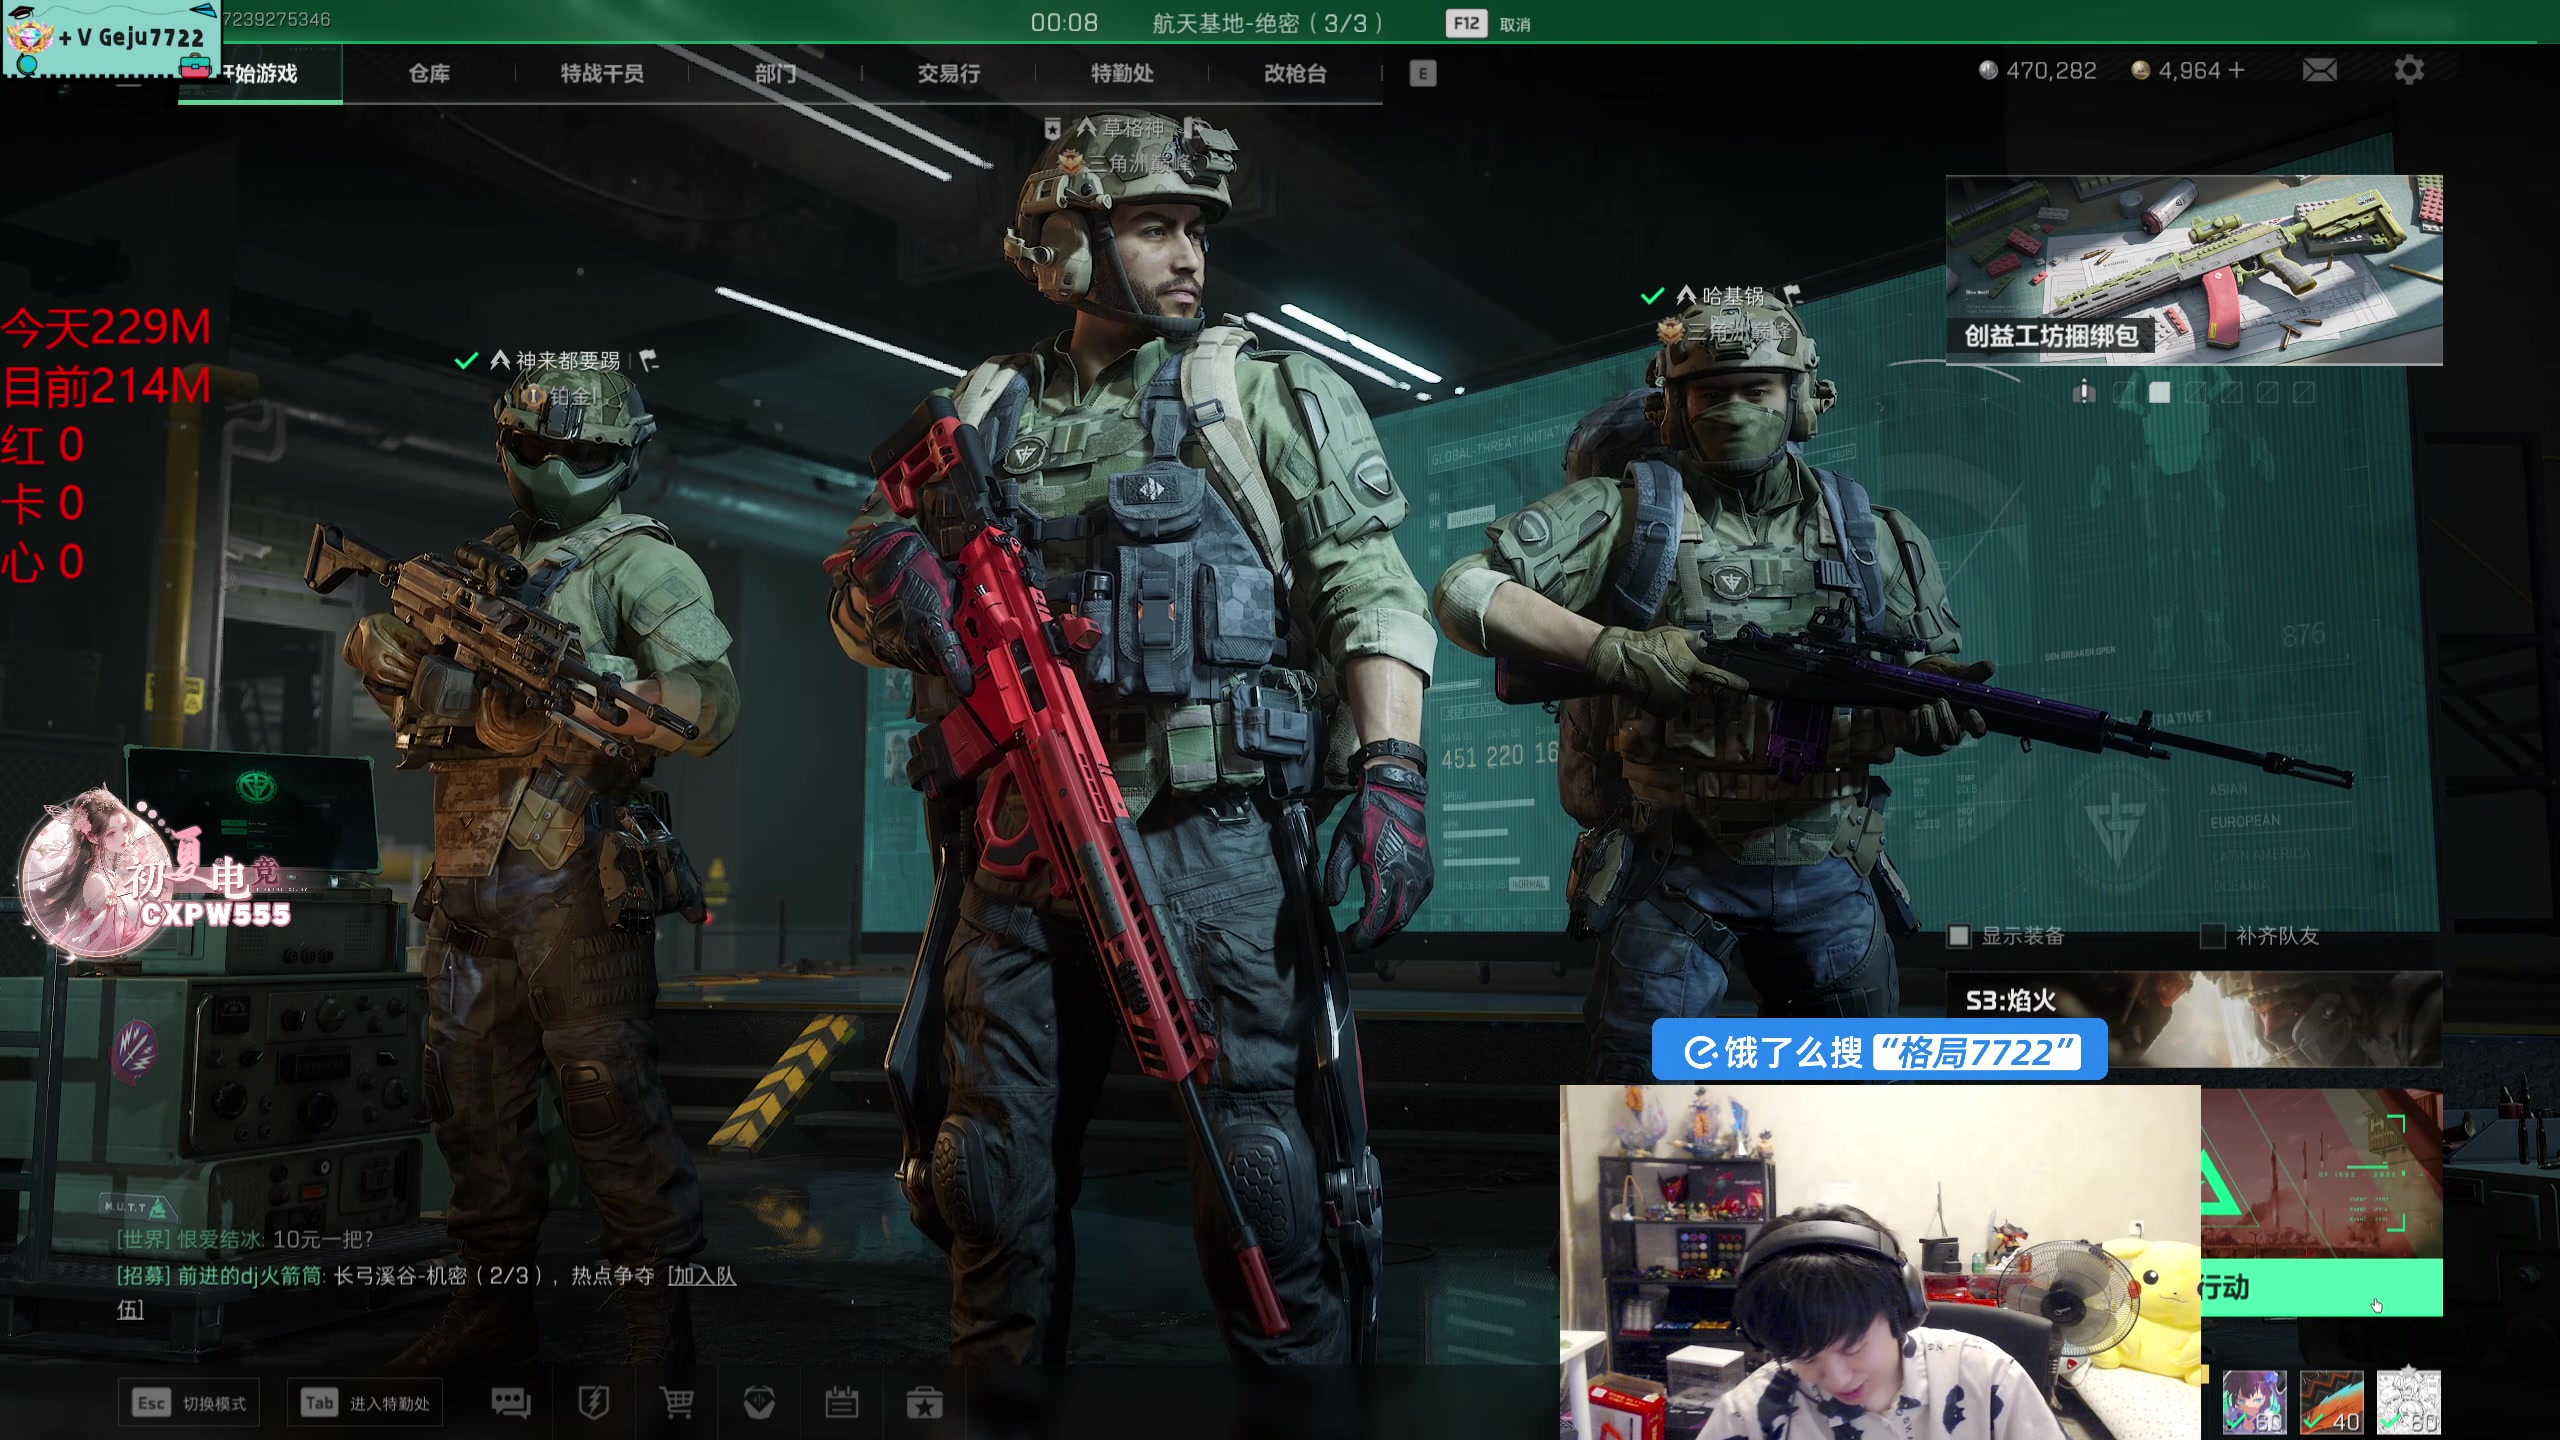Click the 加入队伍 link in recruit chat
The height and width of the screenshot is (1440, 2560).
pyautogui.click(x=703, y=1275)
